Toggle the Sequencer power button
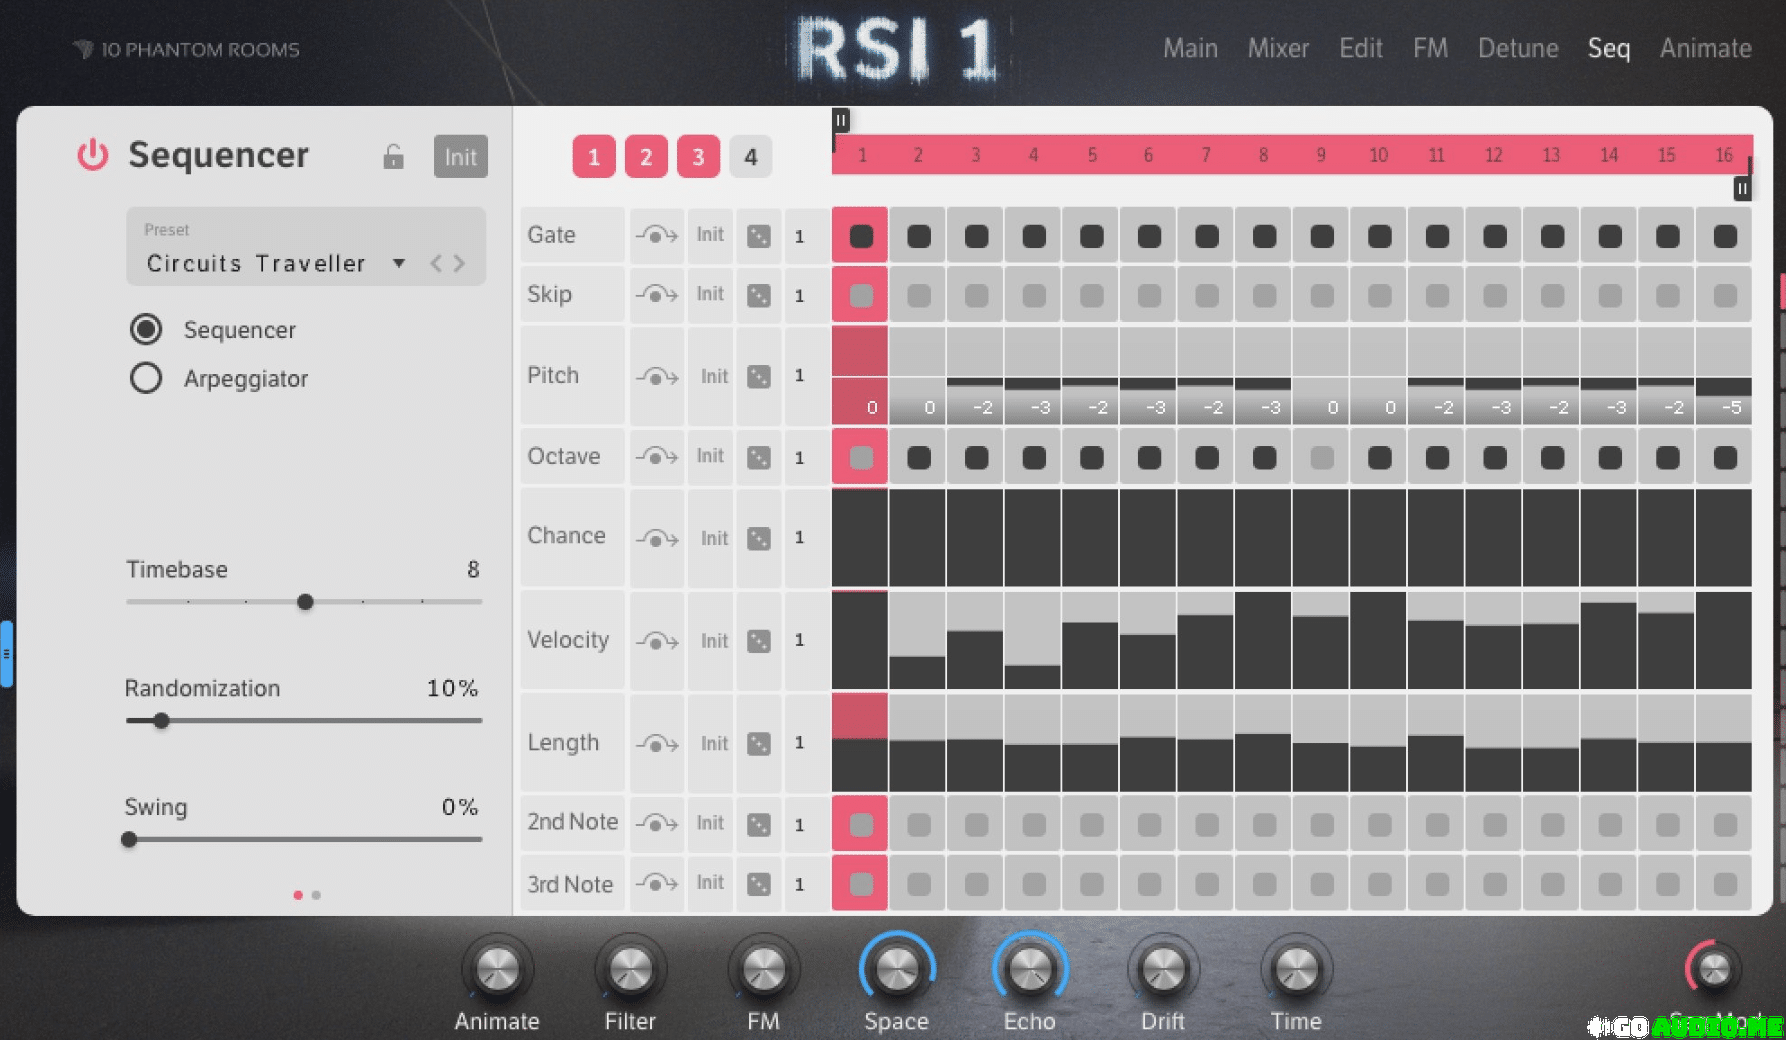 [93, 155]
